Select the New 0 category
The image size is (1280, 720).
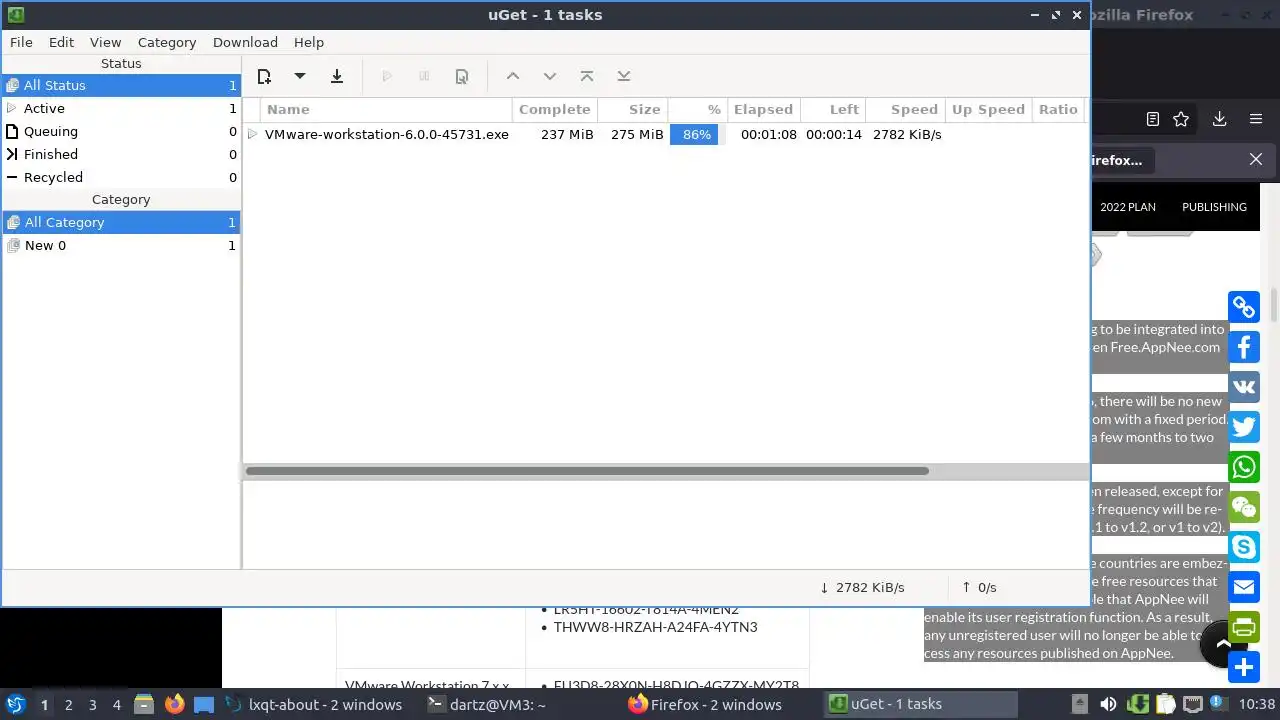(x=121, y=245)
